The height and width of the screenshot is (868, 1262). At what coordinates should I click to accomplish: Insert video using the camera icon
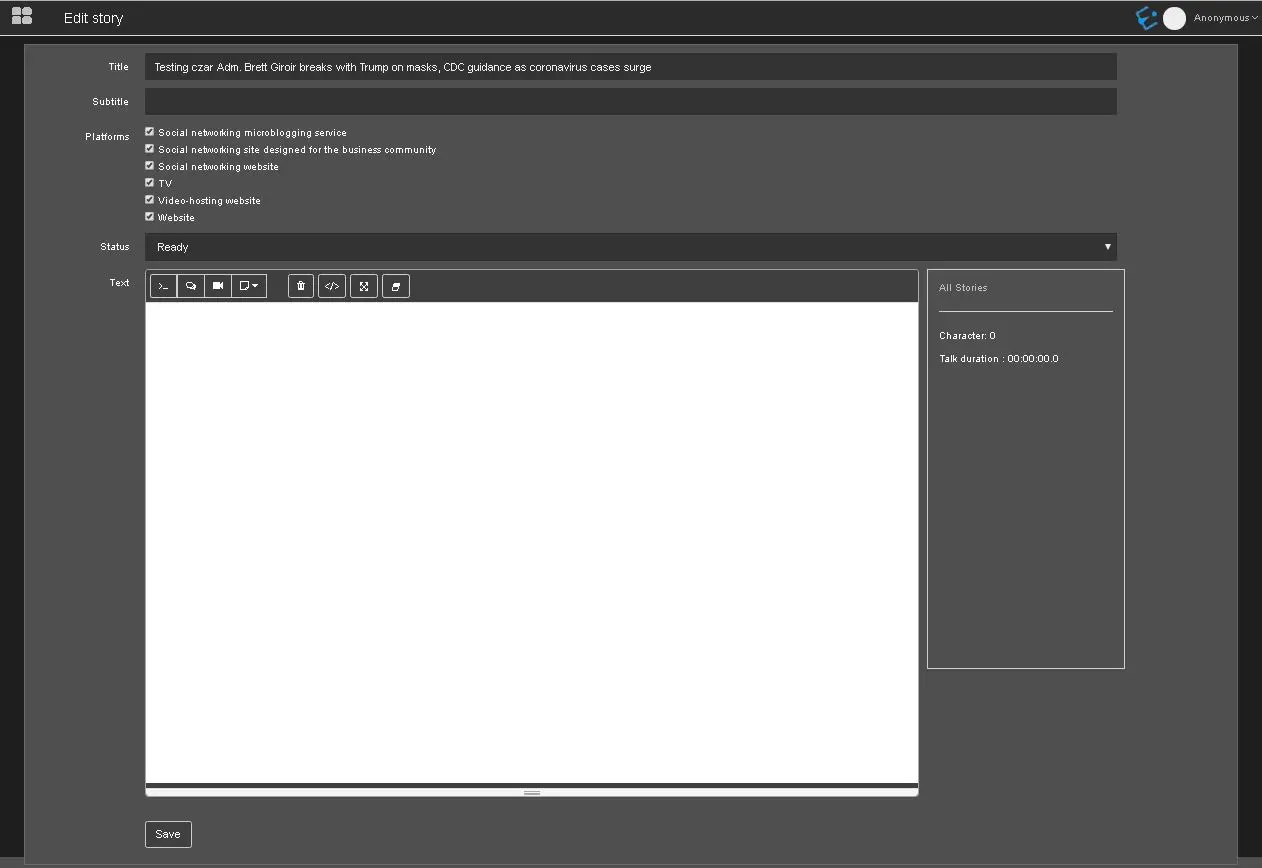click(x=218, y=286)
